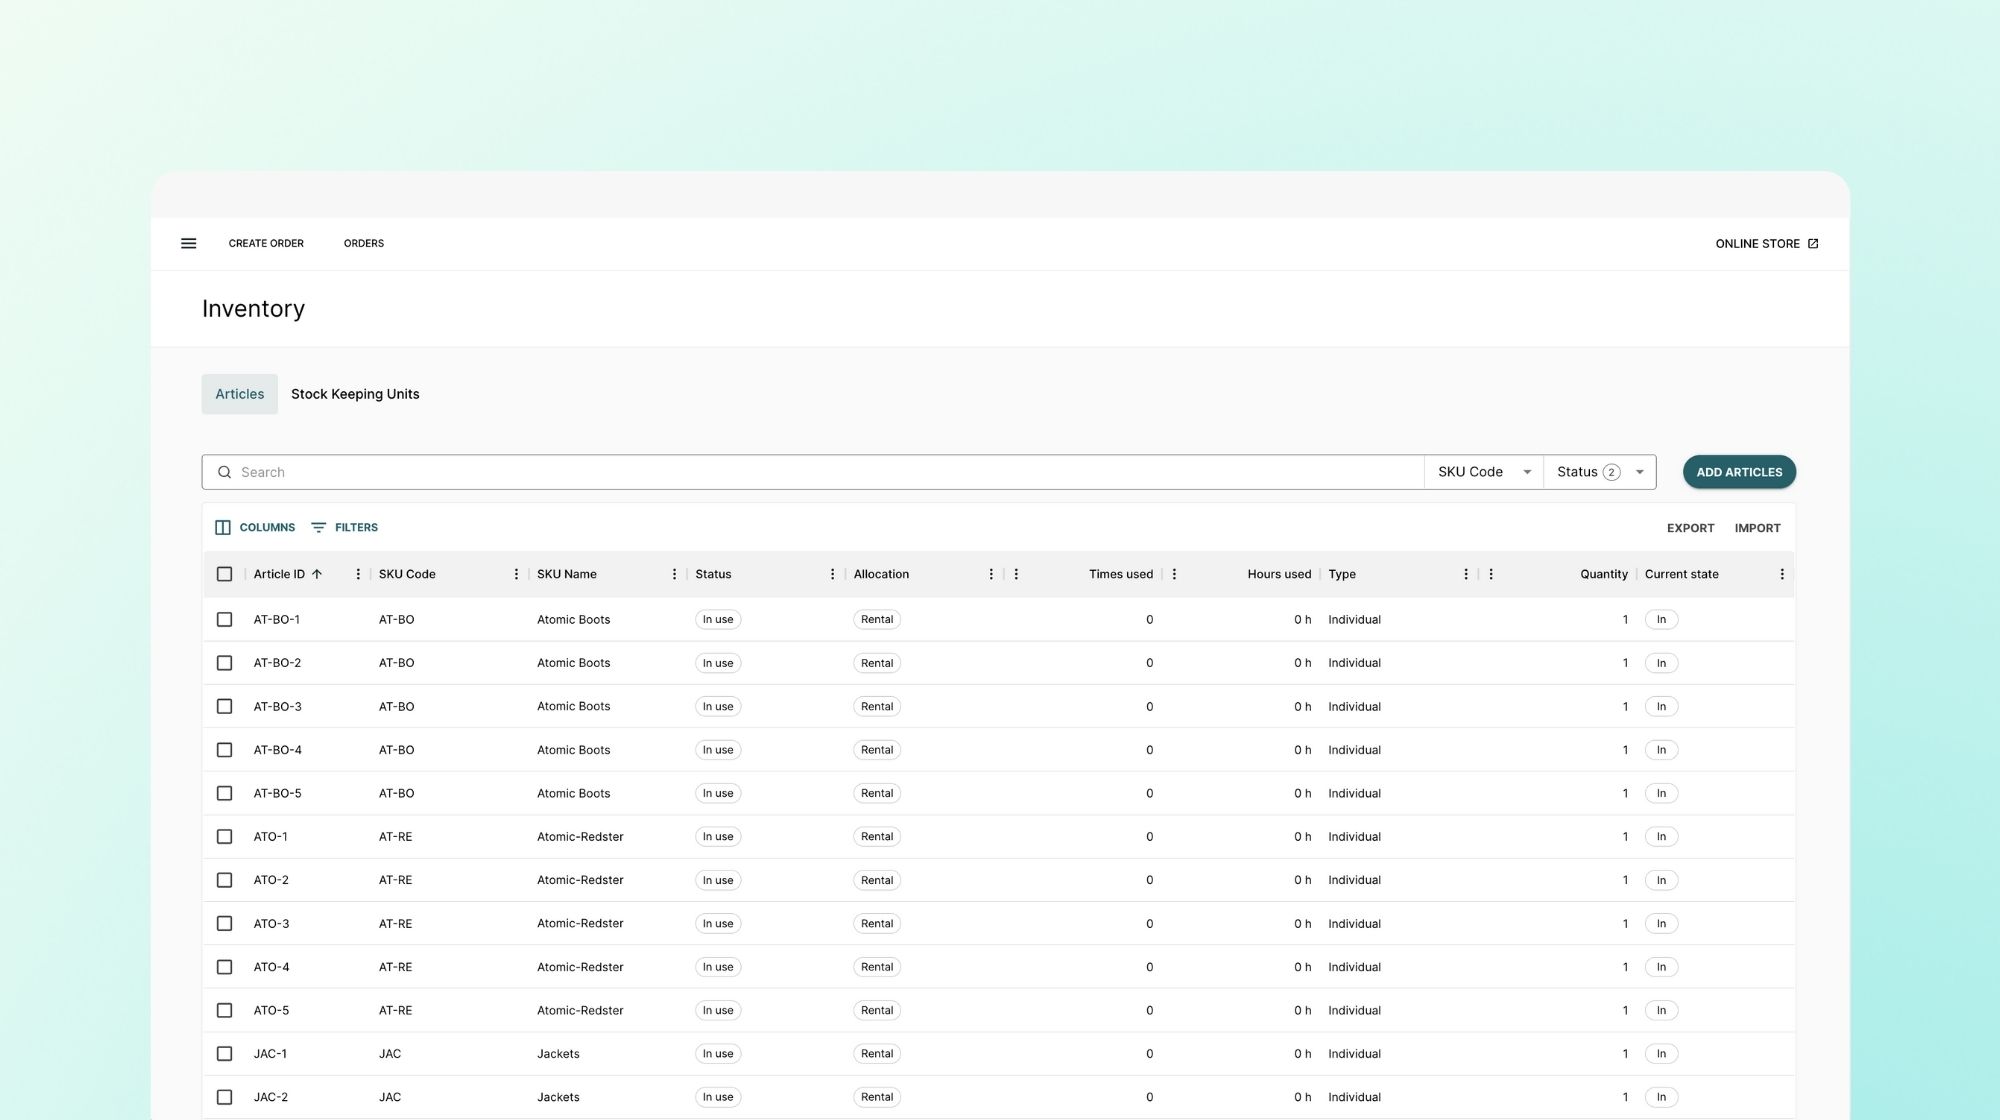Viewport: 2000px width, 1120px height.
Task: Click Individual type in ATO-5 row
Action: click(1354, 1010)
